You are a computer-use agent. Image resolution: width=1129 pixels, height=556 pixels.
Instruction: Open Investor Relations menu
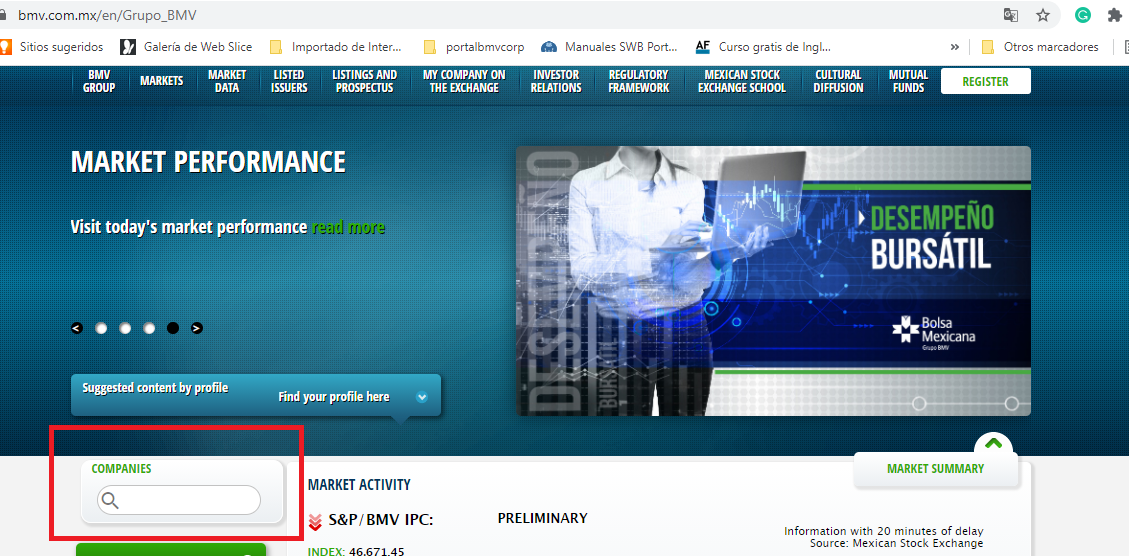click(x=556, y=81)
